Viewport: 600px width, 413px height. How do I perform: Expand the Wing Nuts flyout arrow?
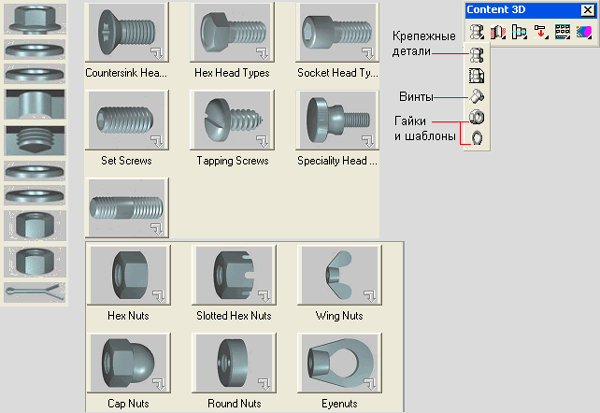coord(368,298)
